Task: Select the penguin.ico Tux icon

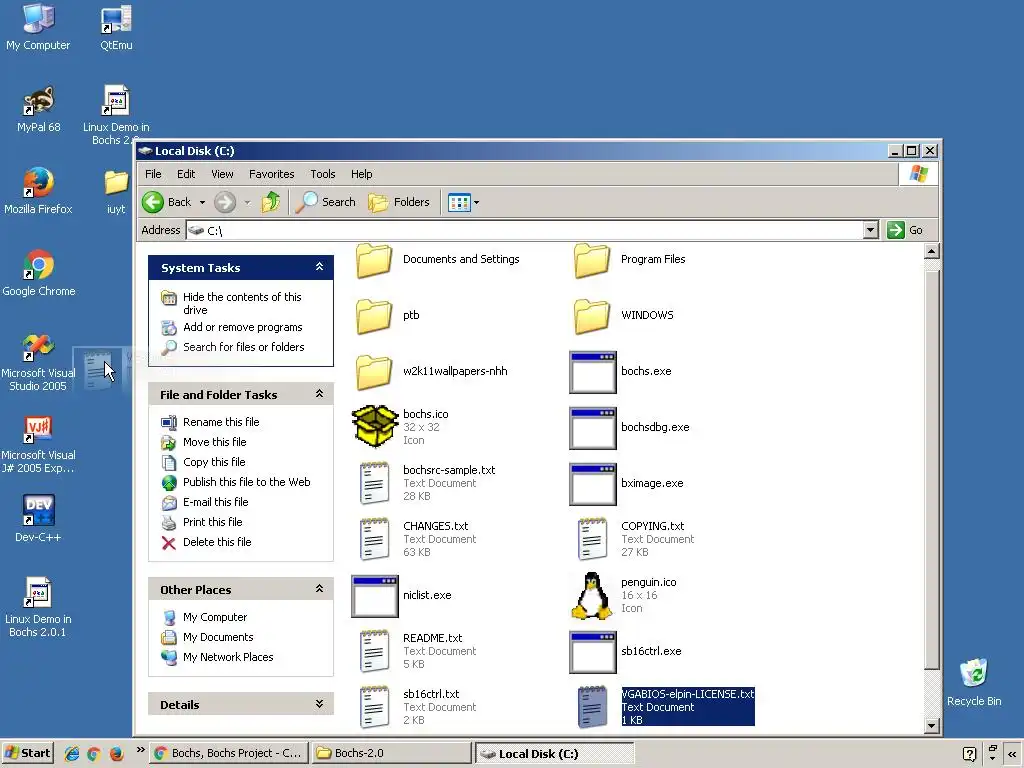Action: coord(592,596)
